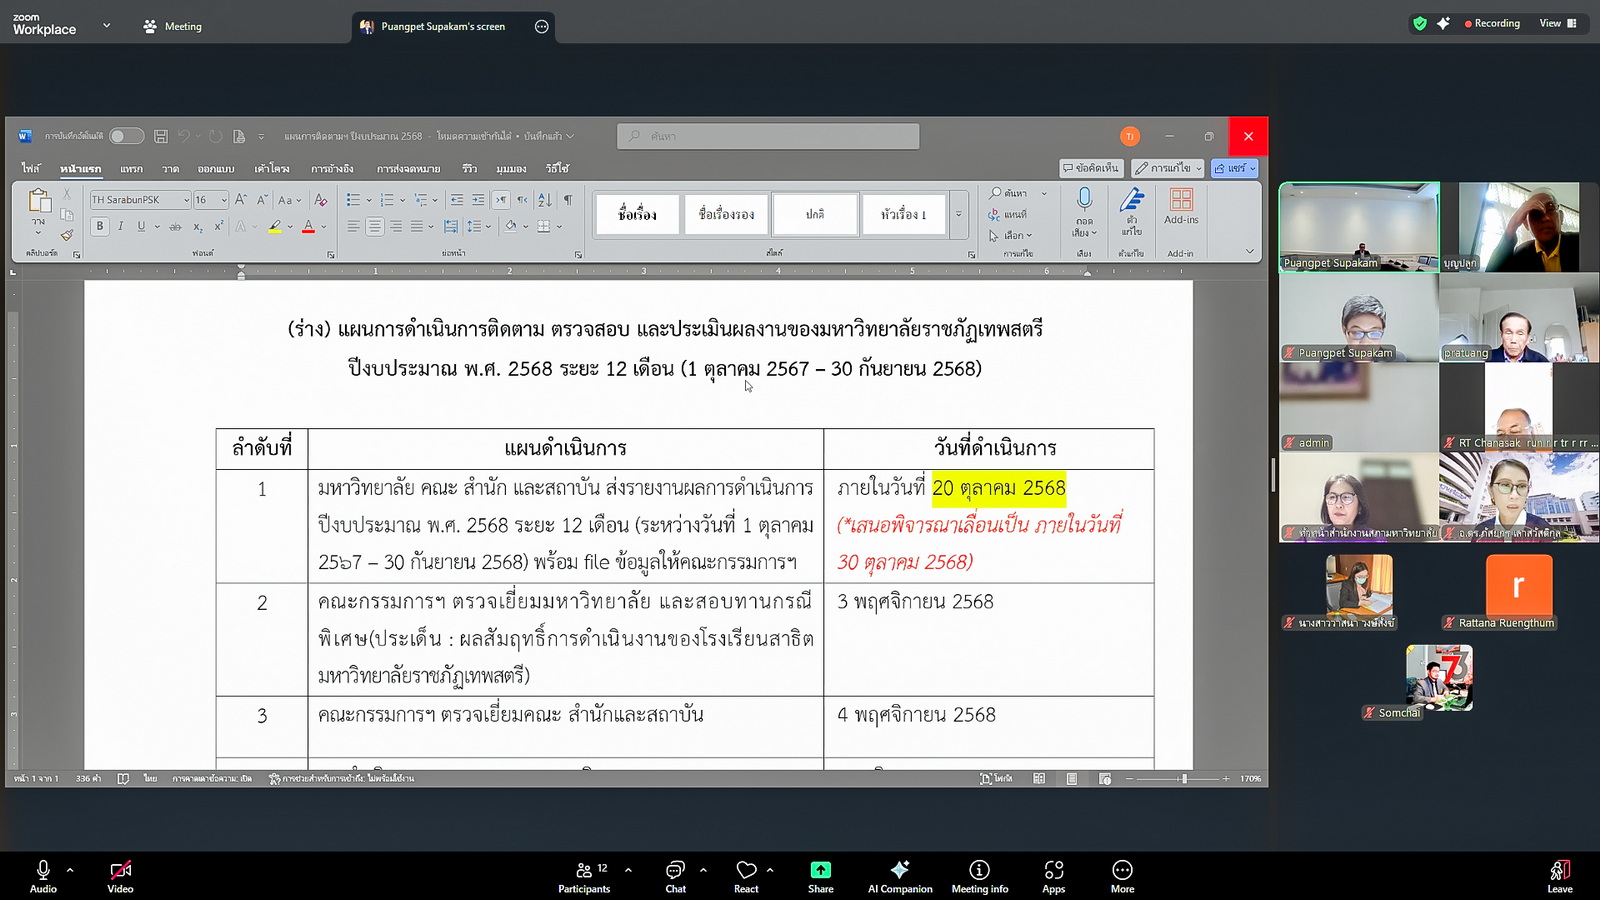
Task: Open the View layout button
Action: point(1557,24)
